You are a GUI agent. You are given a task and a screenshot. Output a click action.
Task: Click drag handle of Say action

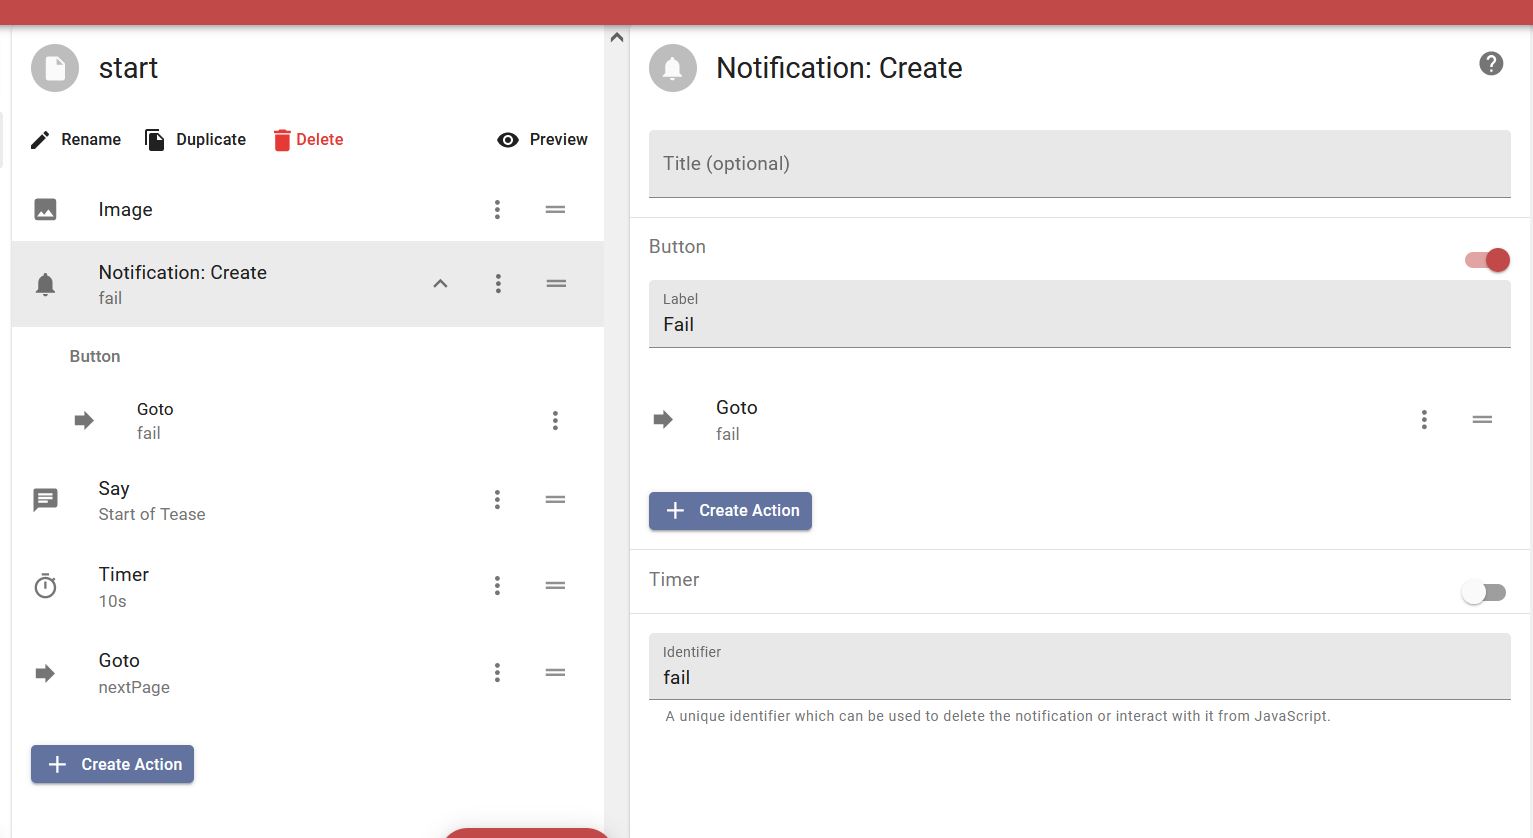[x=555, y=500]
